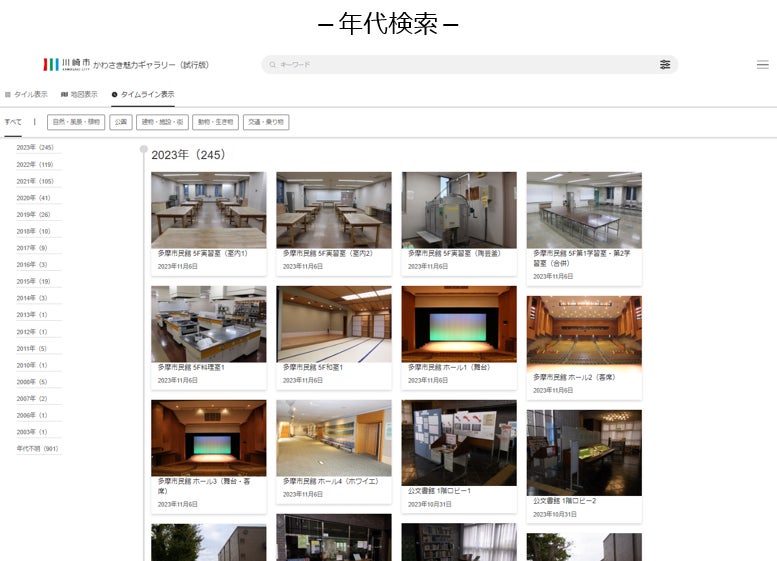
Task: Switch to 地図表示 tab
Action: 79,94
